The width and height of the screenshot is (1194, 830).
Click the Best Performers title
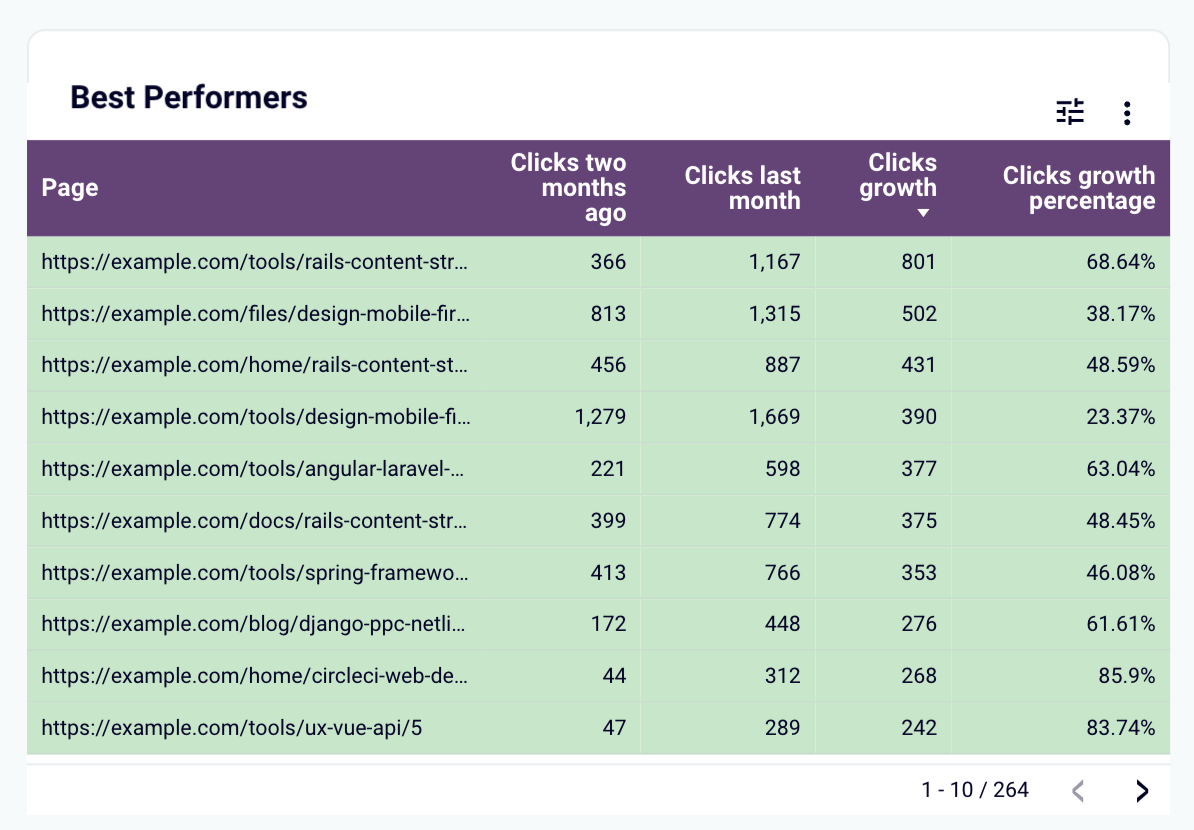pyautogui.click(x=187, y=97)
